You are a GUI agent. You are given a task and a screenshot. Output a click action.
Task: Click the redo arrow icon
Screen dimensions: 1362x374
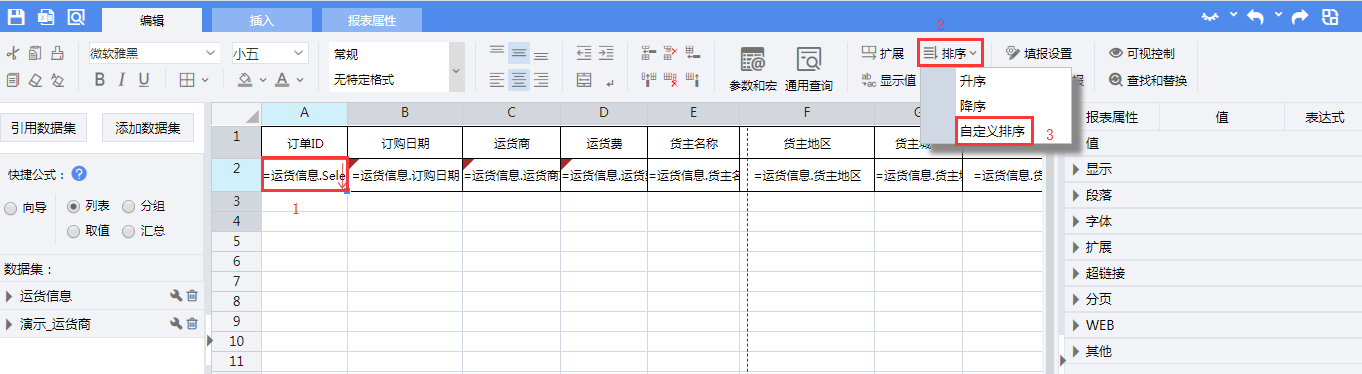coord(1299,17)
